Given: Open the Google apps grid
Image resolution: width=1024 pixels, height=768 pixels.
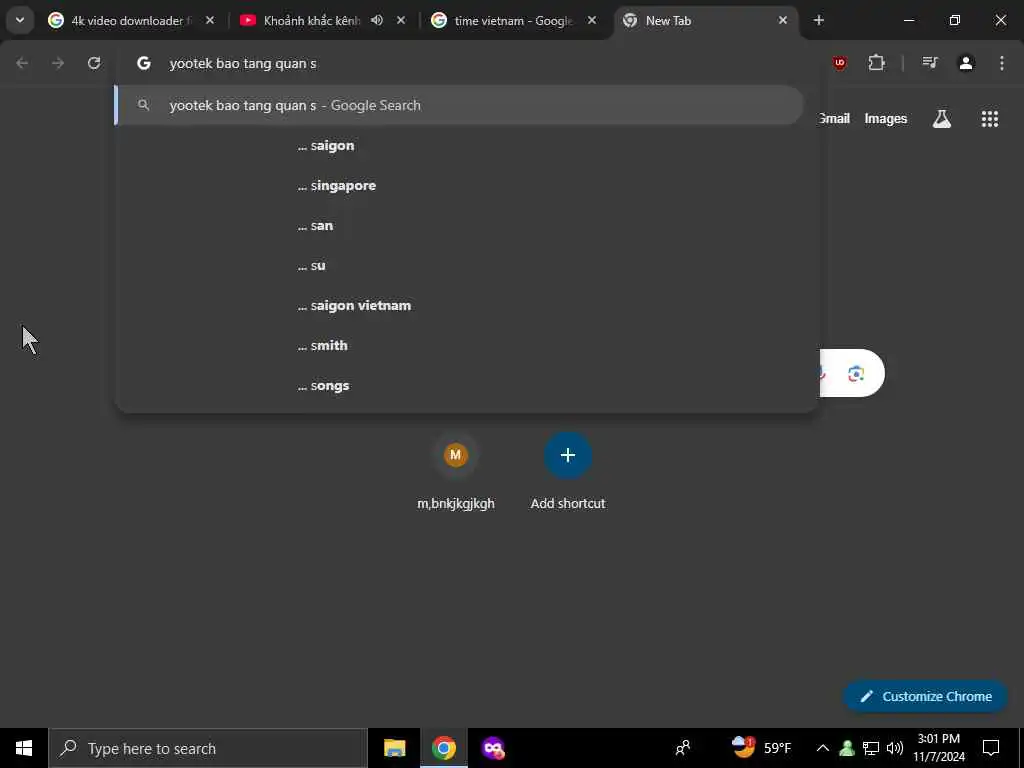Looking at the screenshot, I should [989, 118].
